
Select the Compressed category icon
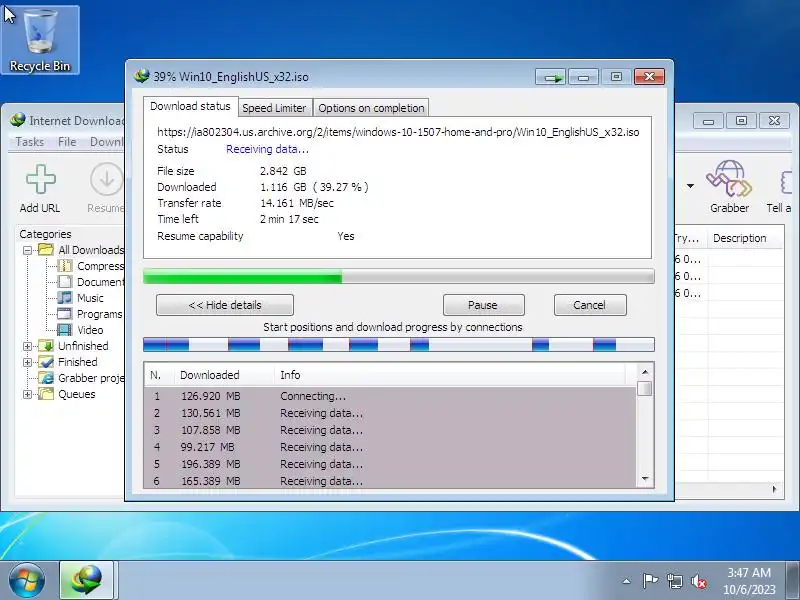coord(64,266)
